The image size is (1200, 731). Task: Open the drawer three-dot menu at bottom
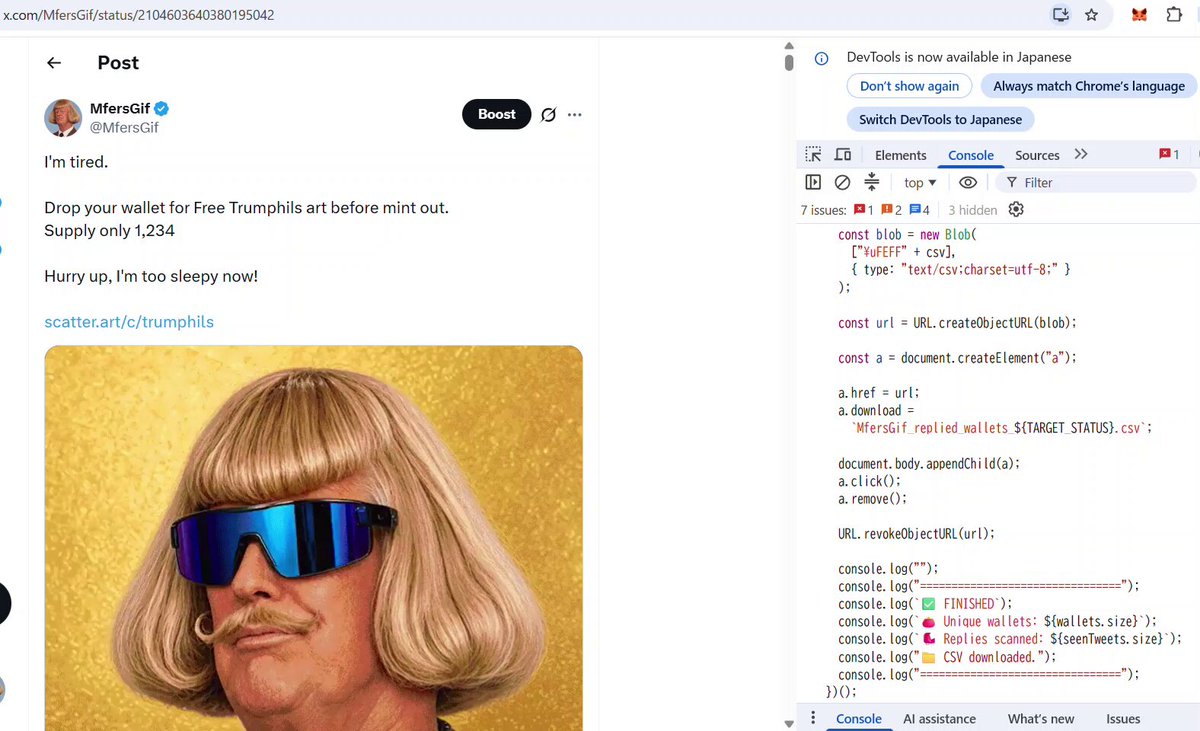click(813, 718)
